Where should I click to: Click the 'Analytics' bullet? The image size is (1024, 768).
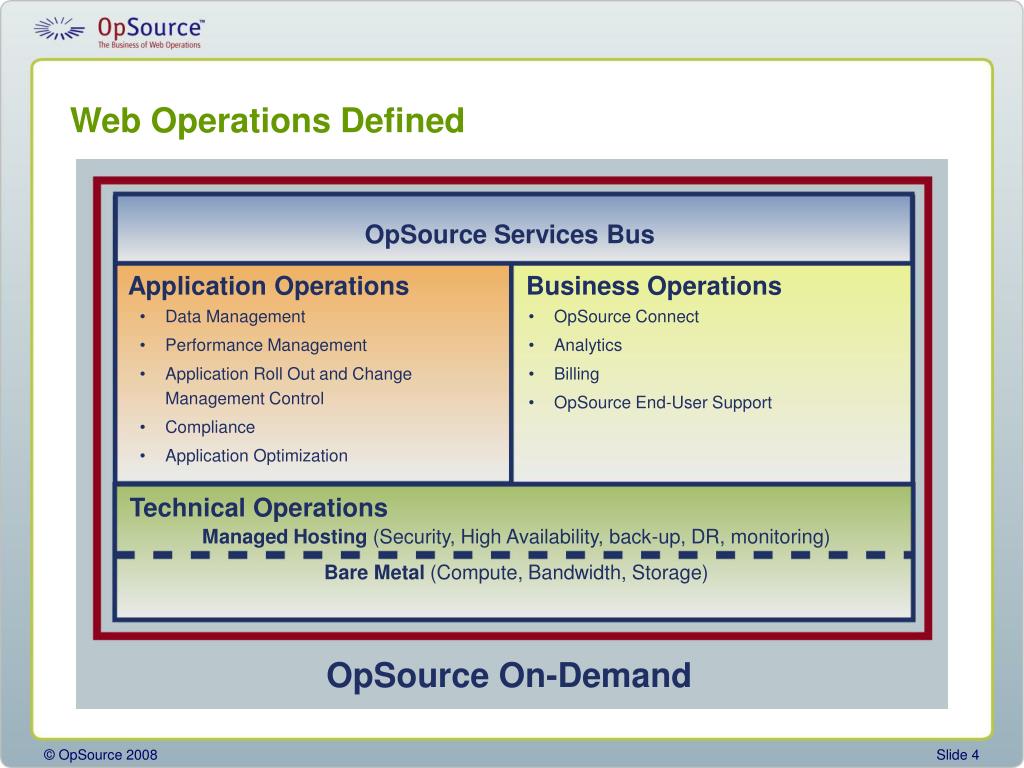588,345
